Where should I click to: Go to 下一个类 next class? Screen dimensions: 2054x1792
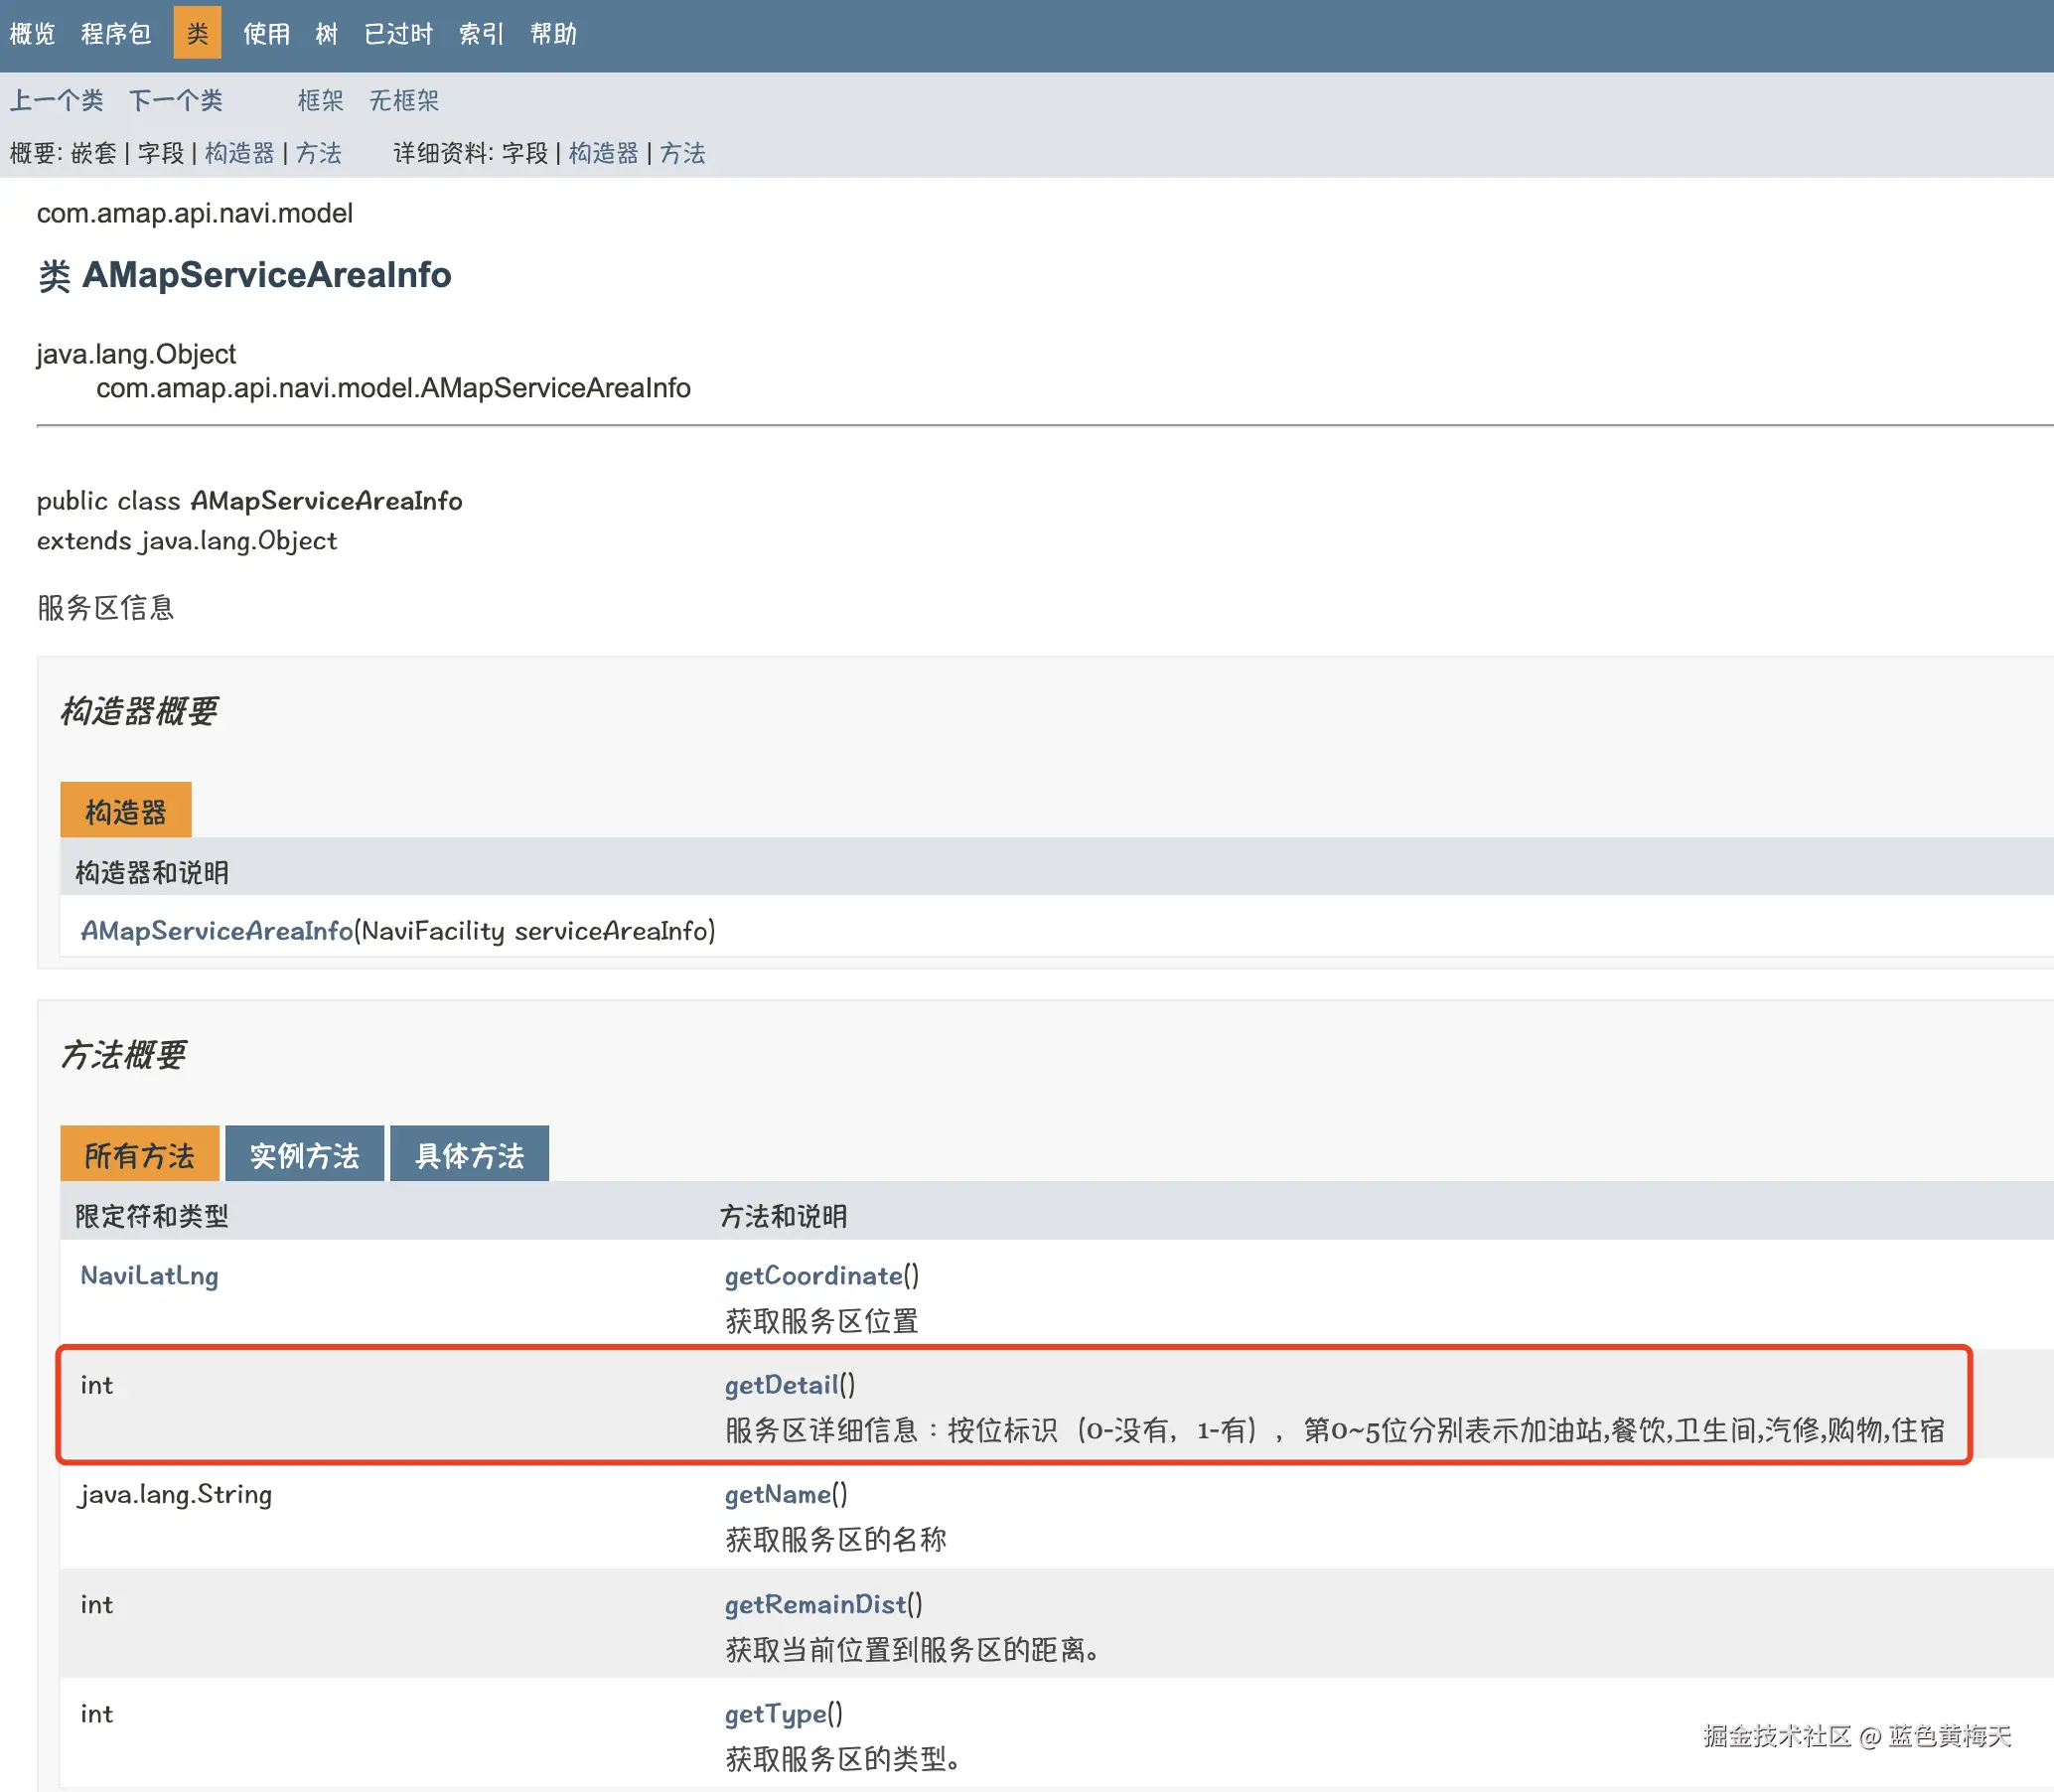click(175, 100)
